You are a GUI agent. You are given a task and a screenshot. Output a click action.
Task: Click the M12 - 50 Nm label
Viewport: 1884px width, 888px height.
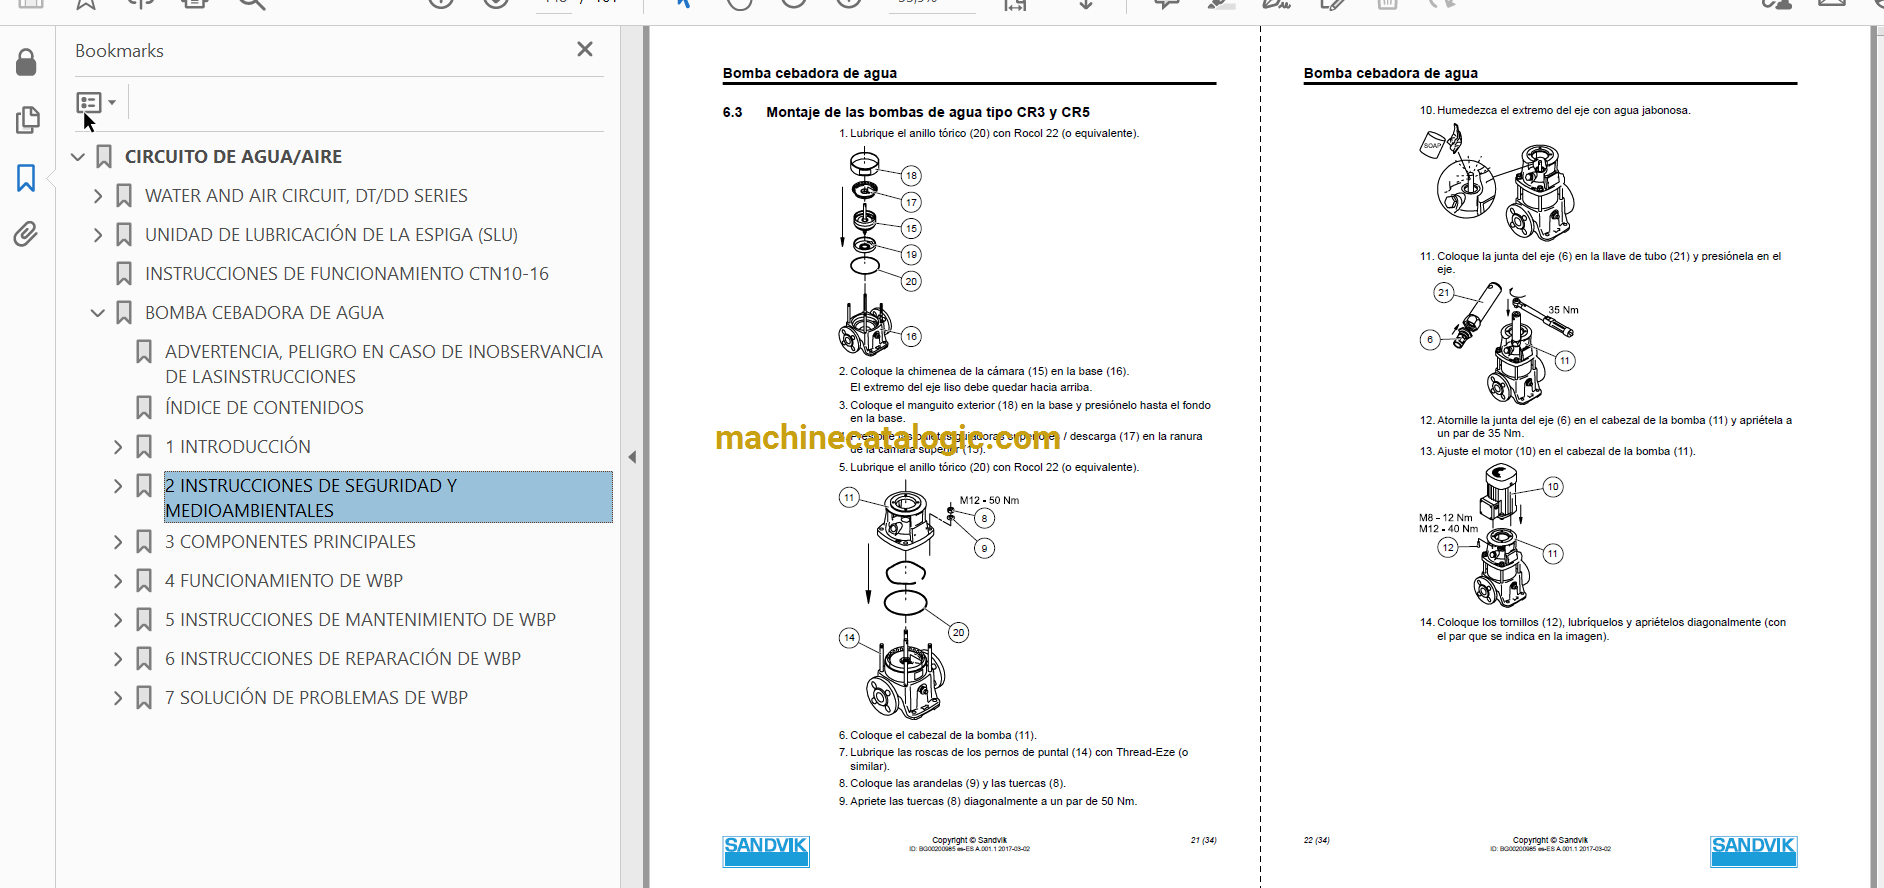point(989,500)
